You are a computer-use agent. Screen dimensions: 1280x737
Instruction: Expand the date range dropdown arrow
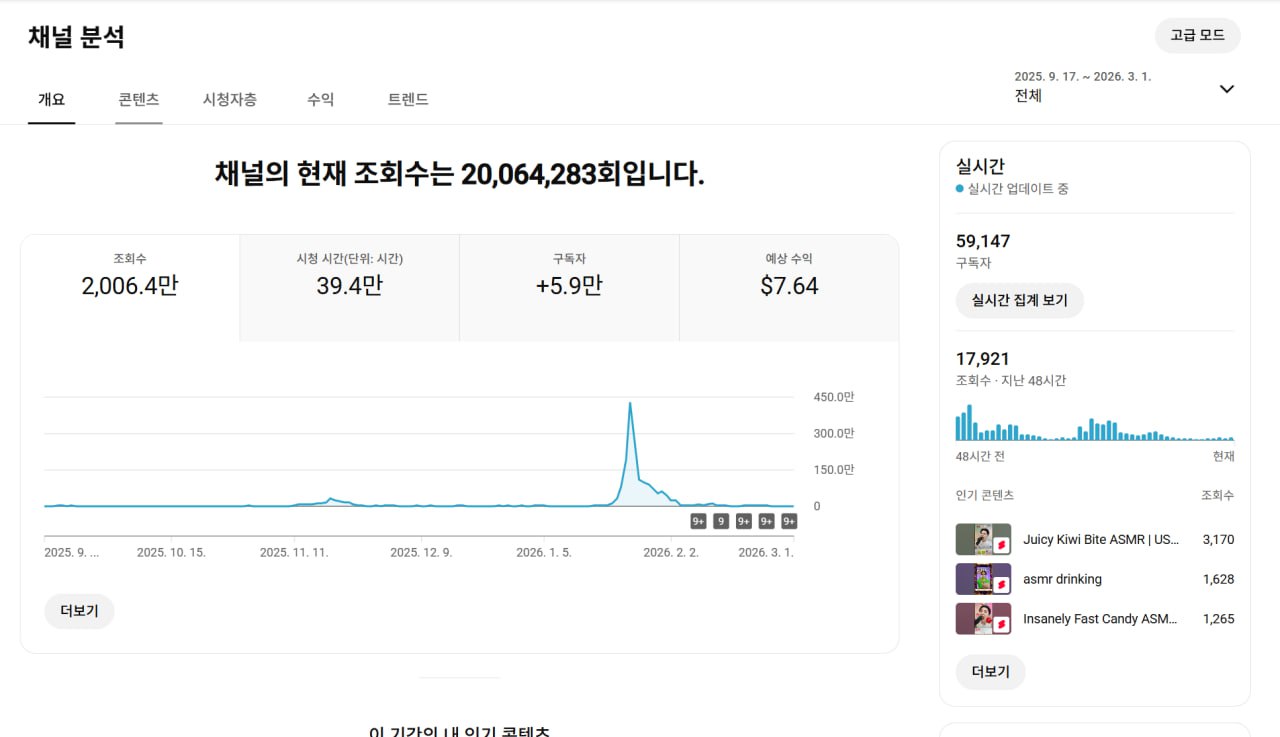[1227, 89]
